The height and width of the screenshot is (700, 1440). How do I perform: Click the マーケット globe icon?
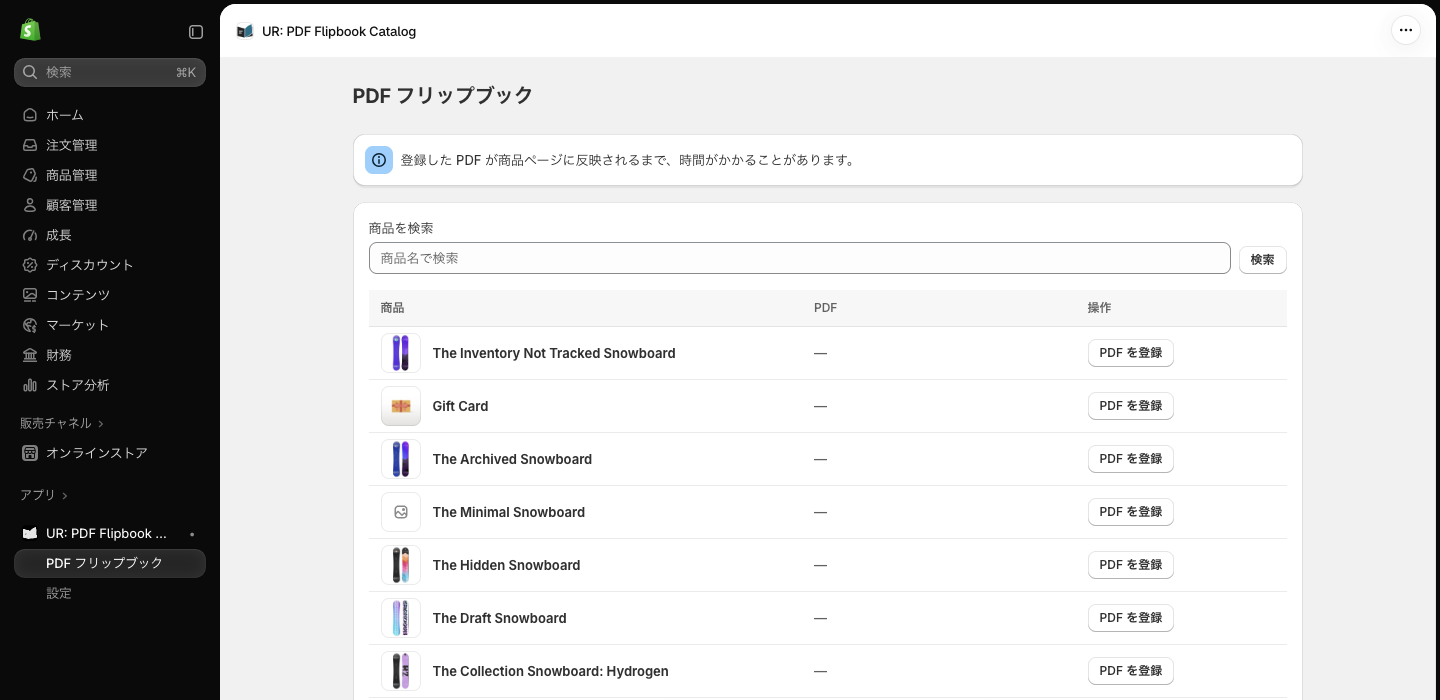point(30,325)
